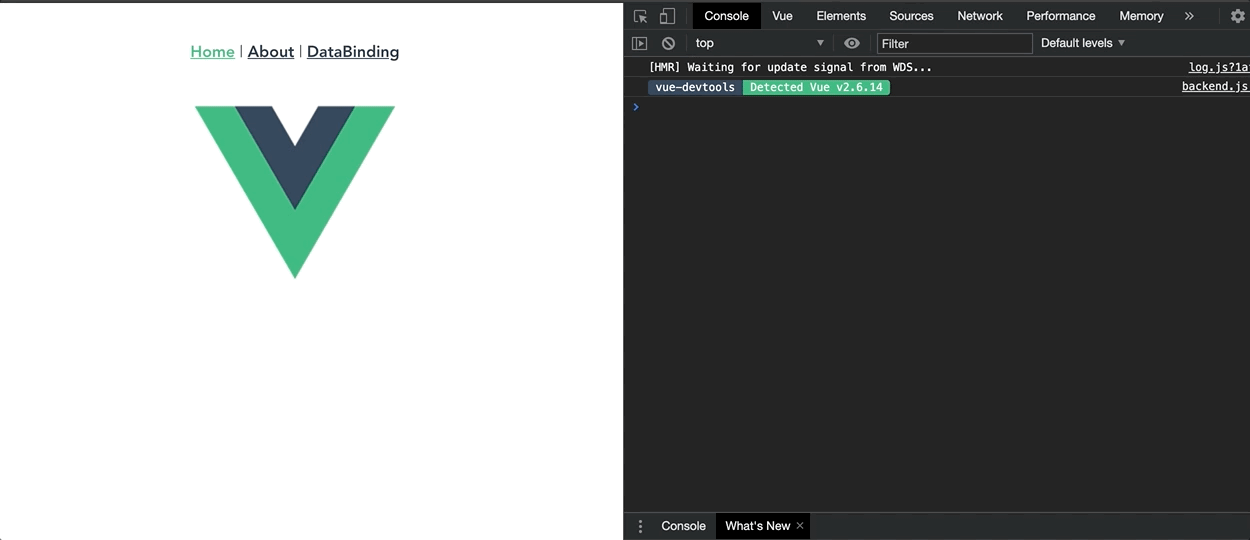1250x540 pixels.
Task: Close the What's New drawer tab
Action: (800, 526)
